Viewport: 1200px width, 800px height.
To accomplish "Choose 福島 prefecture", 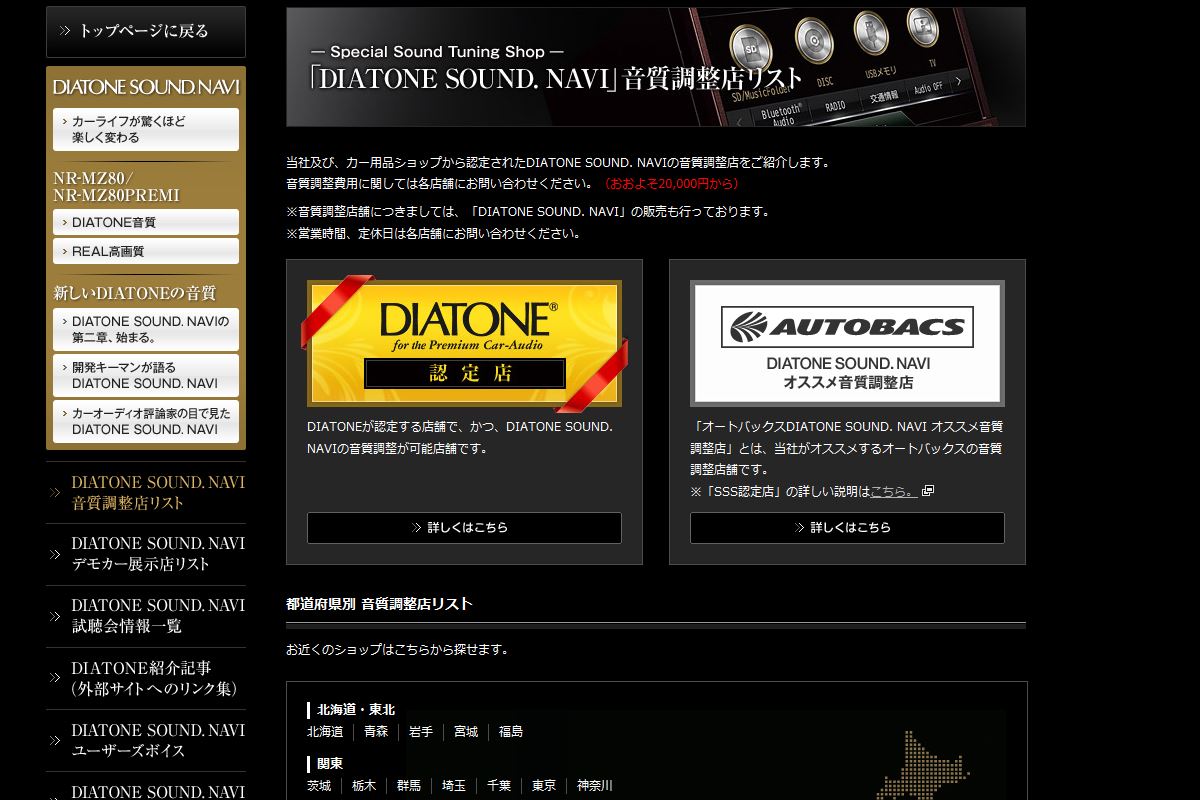I will click(x=511, y=732).
